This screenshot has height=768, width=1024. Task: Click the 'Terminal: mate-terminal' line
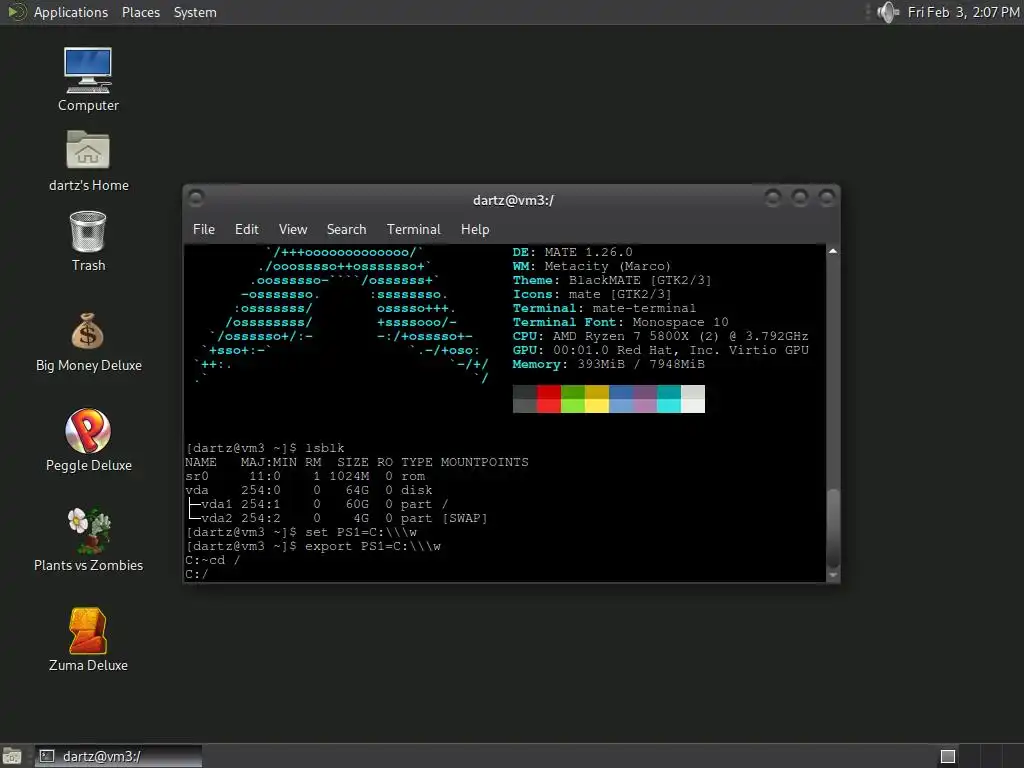click(x=604, y=308)
